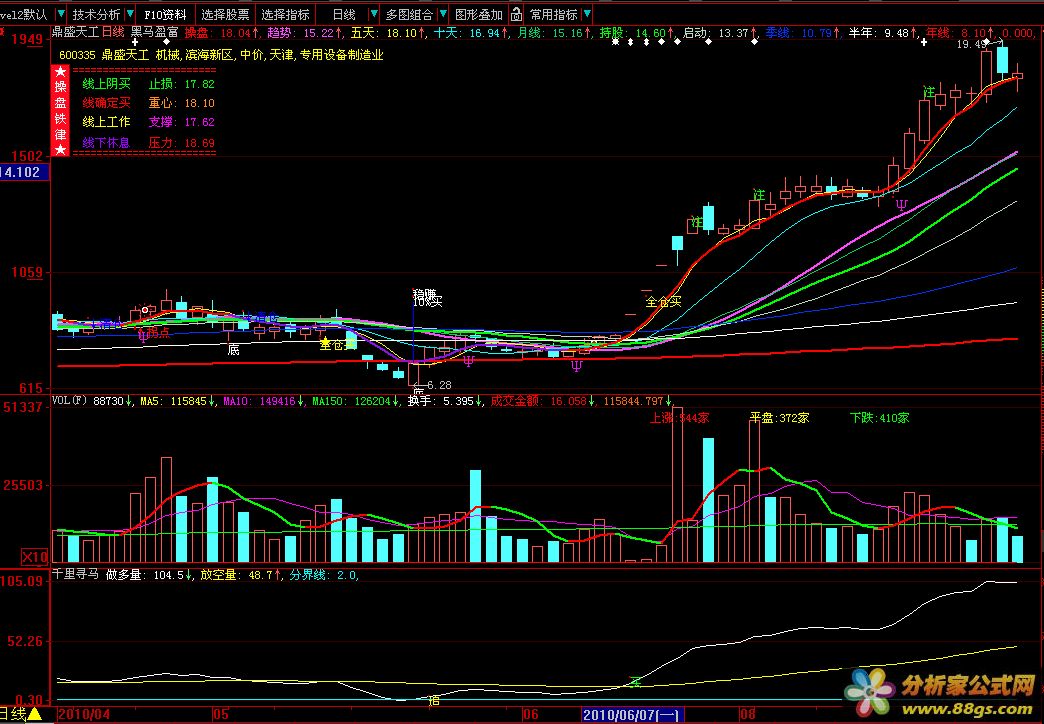Click the yellow 线上工作 rule text
Screen dimensions: 1044x724
[107, 122]
